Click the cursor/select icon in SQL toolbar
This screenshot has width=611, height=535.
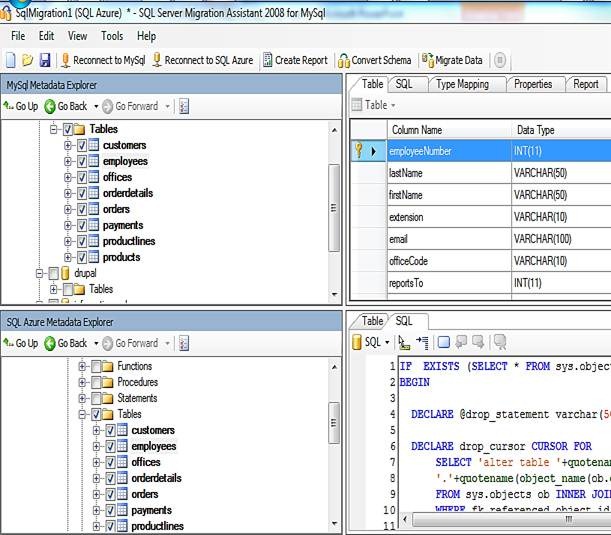pyautogui.click(x=404, y=343)
